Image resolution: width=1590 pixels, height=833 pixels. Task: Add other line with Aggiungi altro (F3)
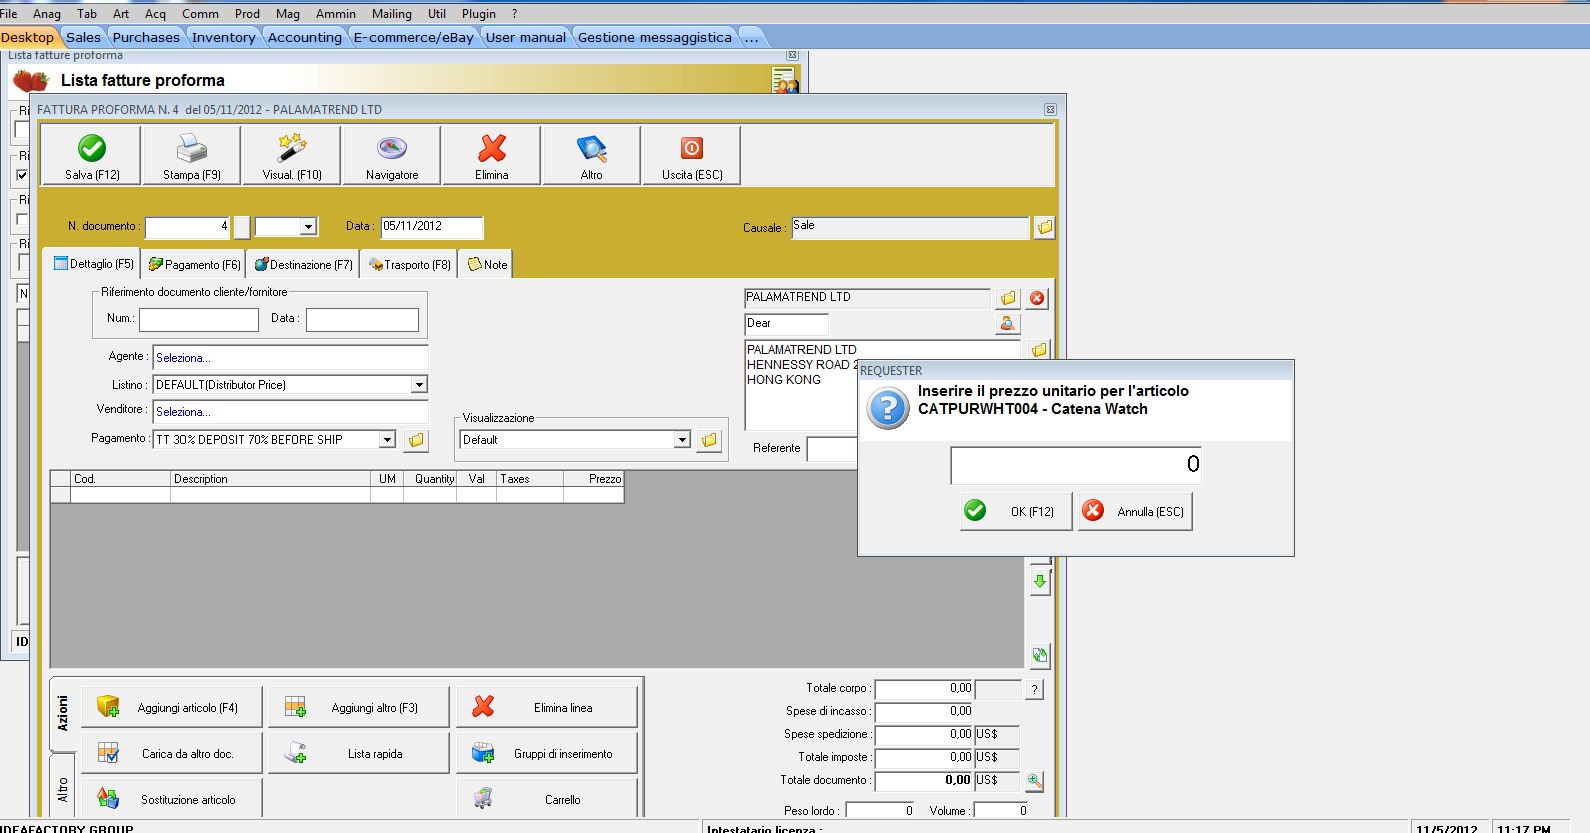point(359,707)
